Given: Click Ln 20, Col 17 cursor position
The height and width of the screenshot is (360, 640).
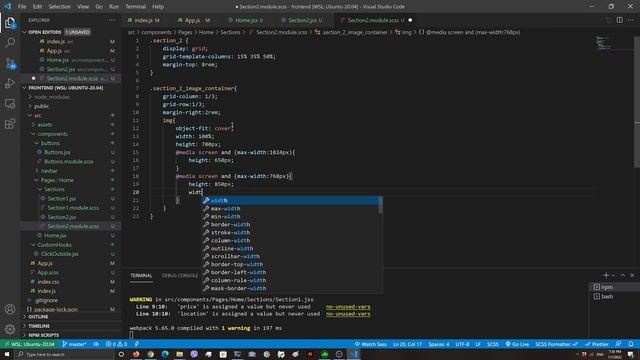Looking at the screenshot, I should (x=407, y=344).
